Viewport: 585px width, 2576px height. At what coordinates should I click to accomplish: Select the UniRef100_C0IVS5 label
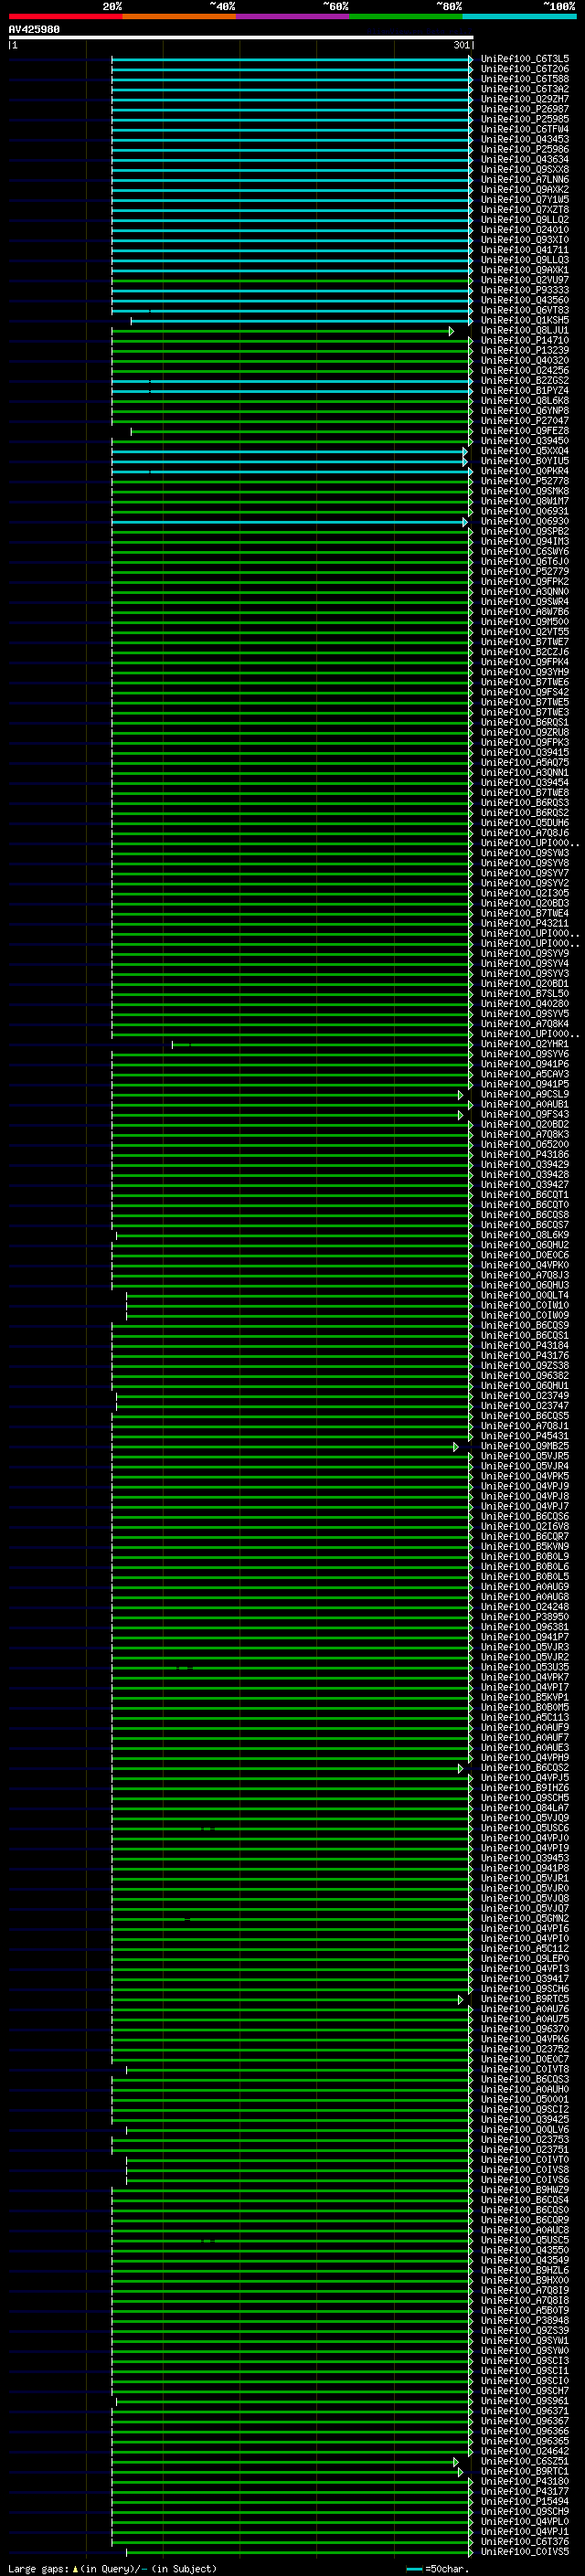525,2551
